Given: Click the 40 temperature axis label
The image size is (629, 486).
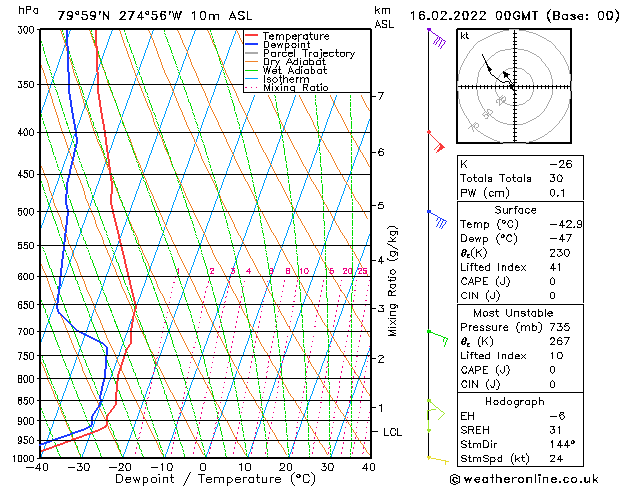Looking at the screenshot, I should coord(368,467).
